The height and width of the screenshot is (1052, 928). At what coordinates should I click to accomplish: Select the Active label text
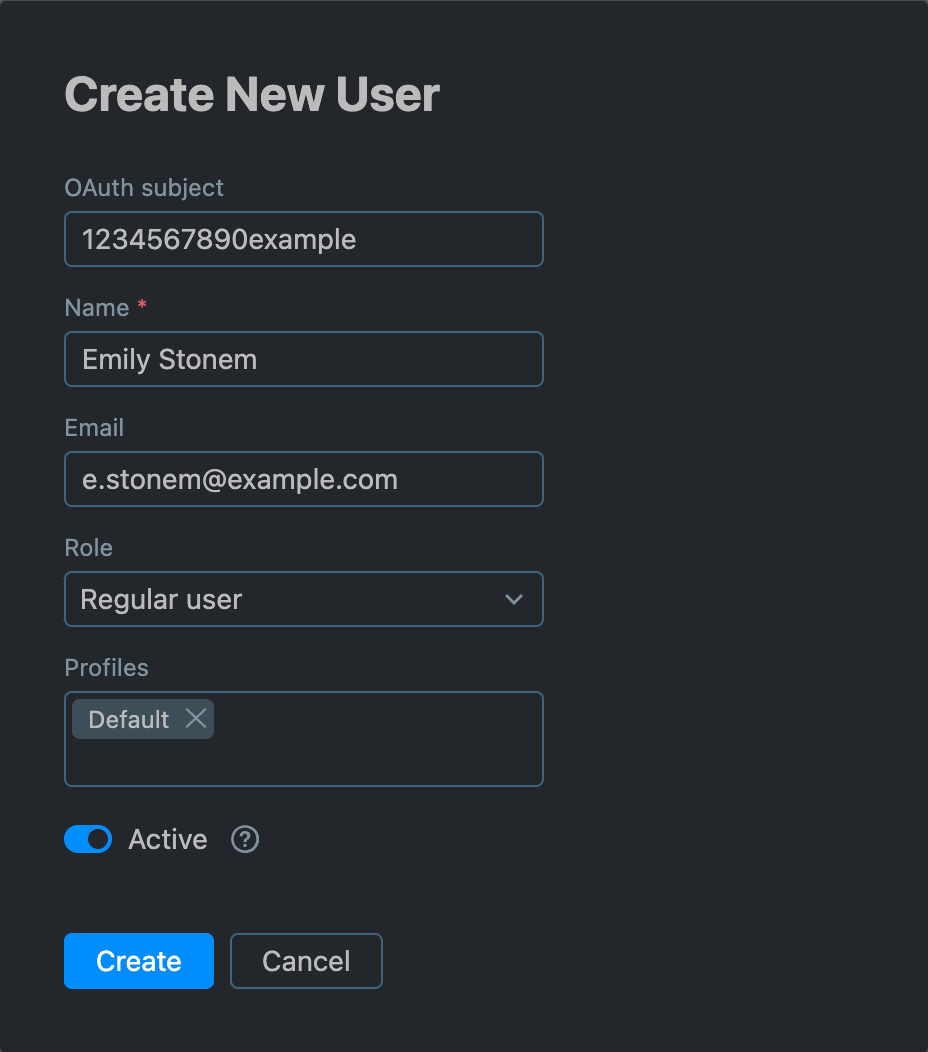(x=167, y=839)
